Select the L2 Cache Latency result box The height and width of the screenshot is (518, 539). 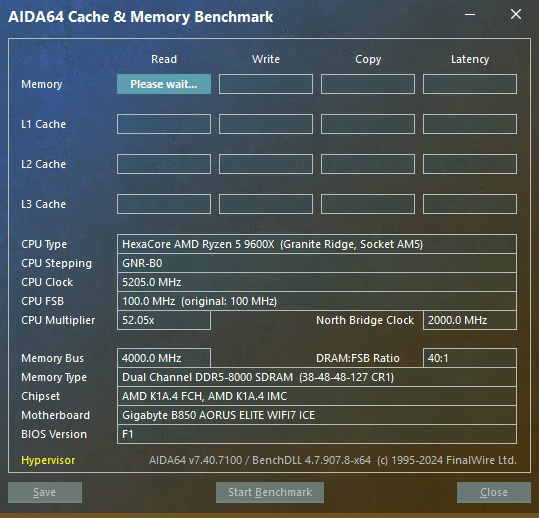(470, 164)
